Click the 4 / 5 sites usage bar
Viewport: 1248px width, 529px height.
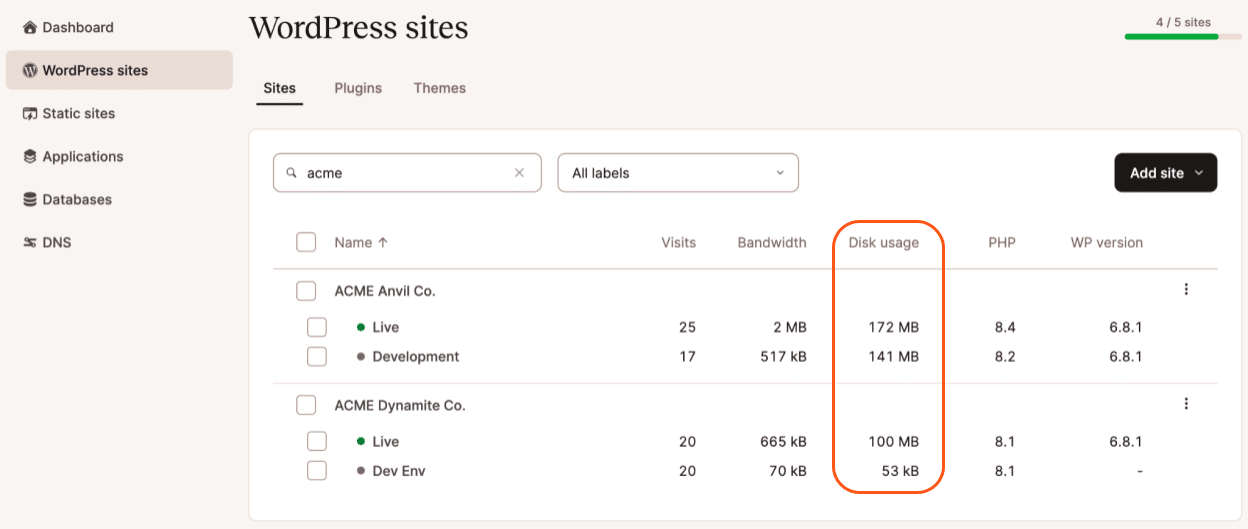coord(1182,36)
